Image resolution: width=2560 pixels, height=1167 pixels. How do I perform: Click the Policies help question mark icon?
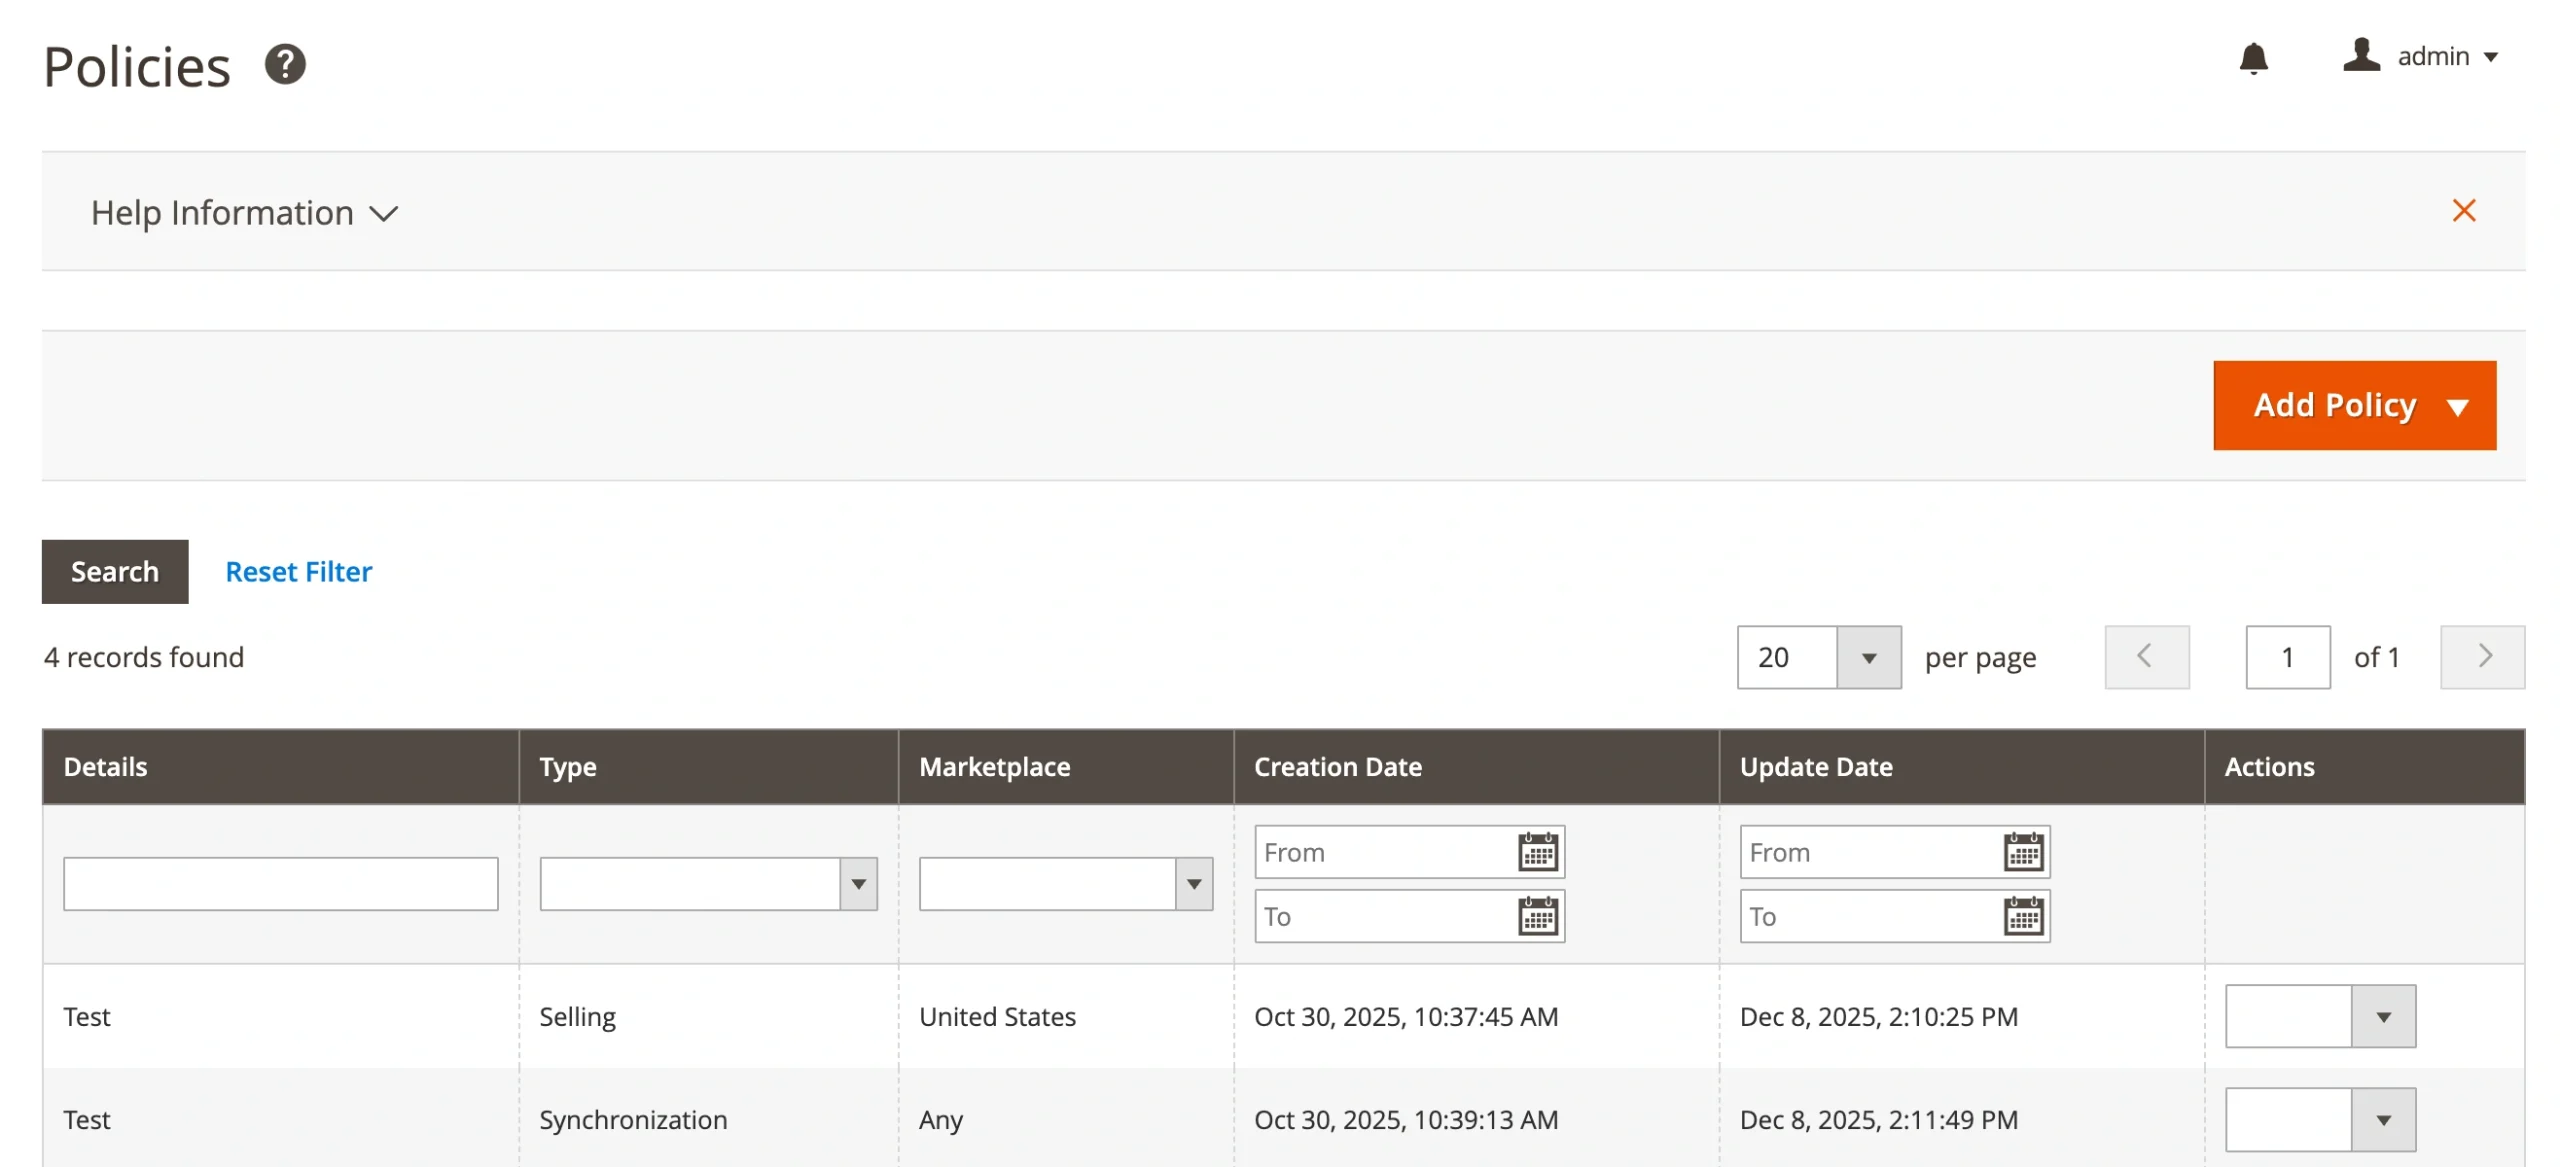tap(284, 65)
